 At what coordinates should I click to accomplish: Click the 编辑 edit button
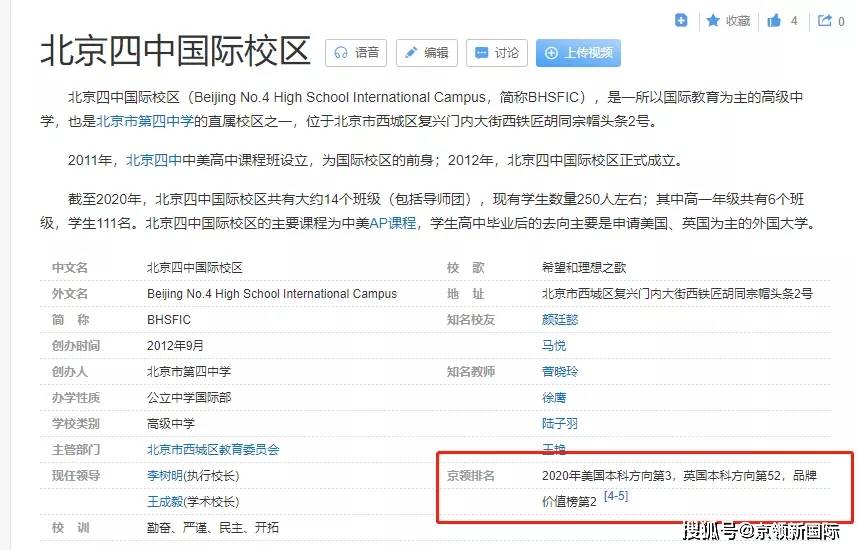(x=426, y=53)
